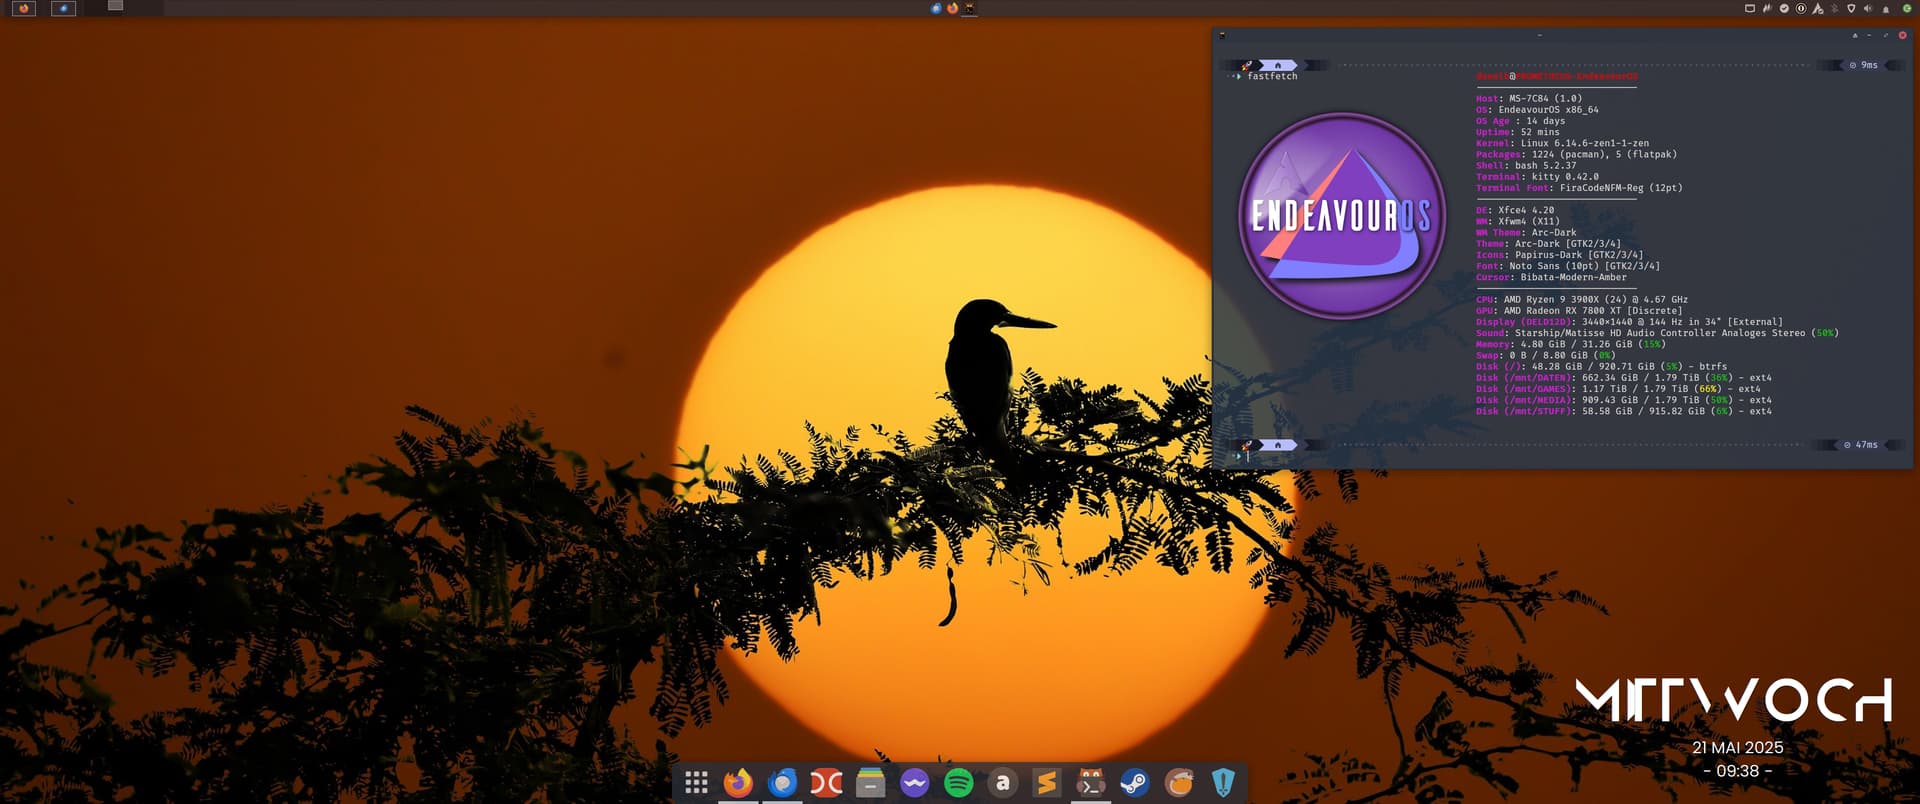Focus kitty in the top panel window list

[969, 8]
